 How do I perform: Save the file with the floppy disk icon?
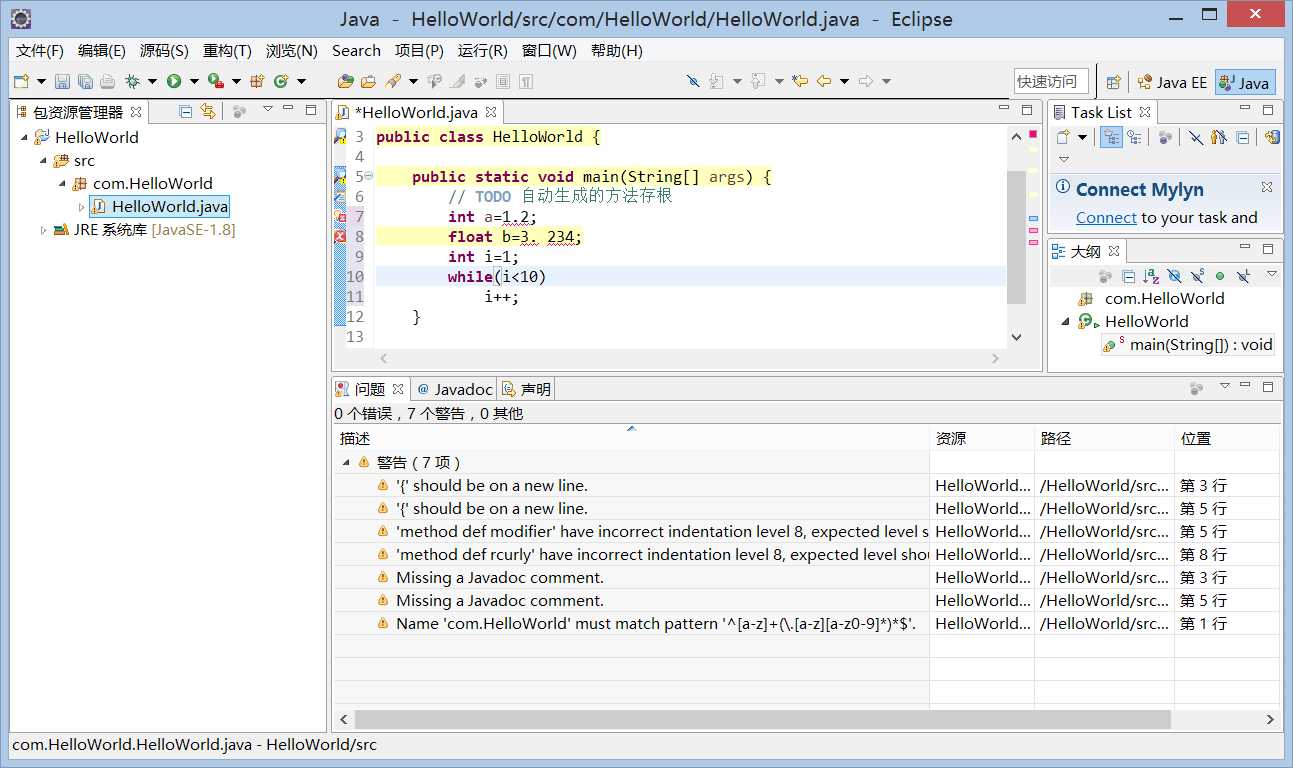click(x=62, y=81)
